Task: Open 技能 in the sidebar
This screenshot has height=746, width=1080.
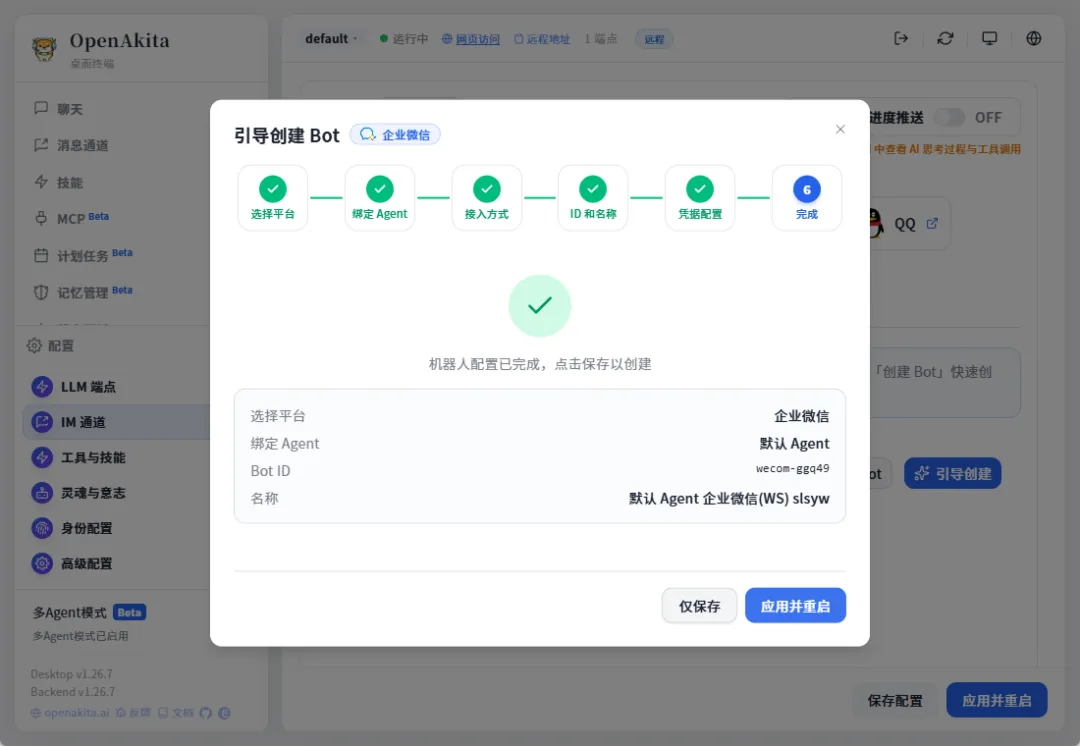Action: [70, 183]
